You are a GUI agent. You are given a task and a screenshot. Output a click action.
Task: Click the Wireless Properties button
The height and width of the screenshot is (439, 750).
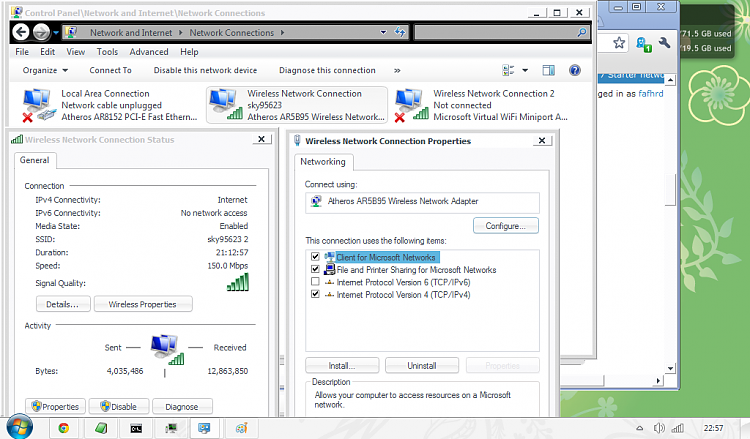click(143, 304)
